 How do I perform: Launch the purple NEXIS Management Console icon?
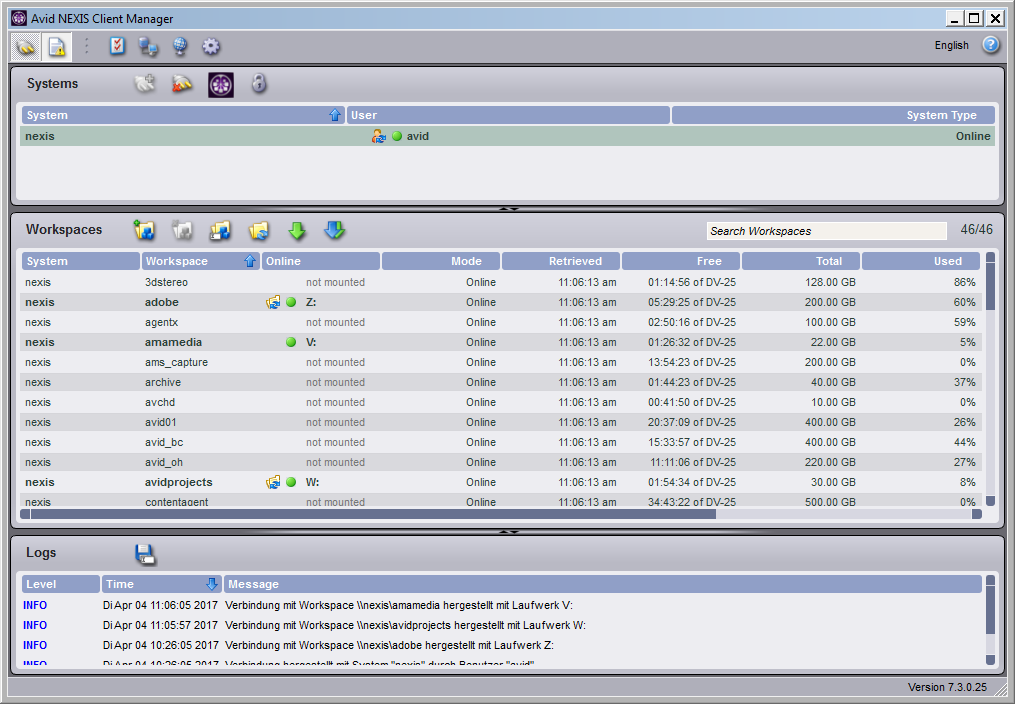pos(221,85)
